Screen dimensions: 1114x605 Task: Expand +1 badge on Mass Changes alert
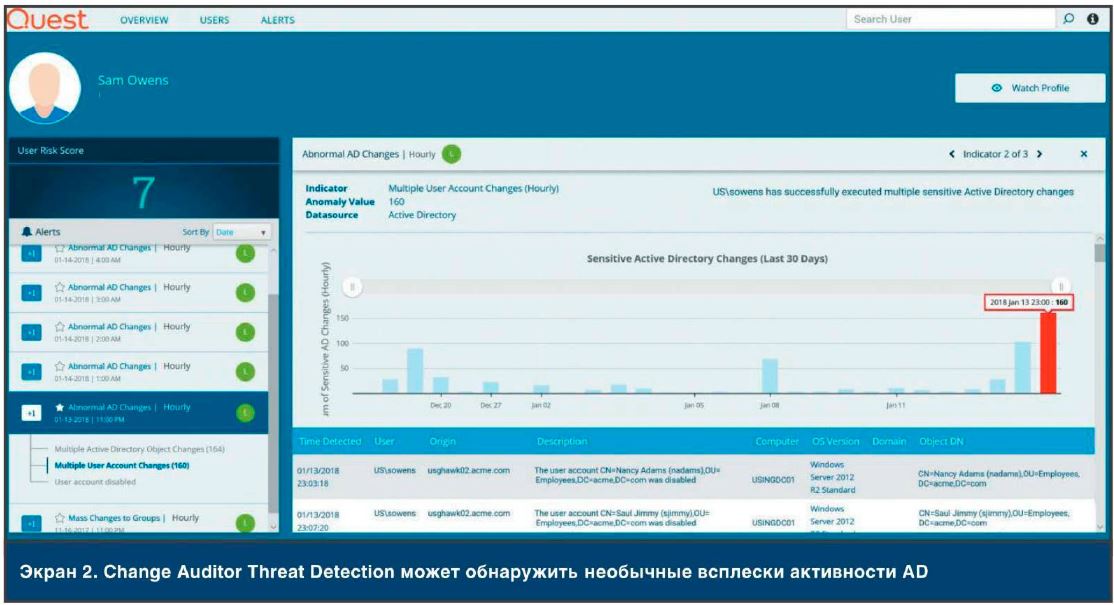click(31, 523)
